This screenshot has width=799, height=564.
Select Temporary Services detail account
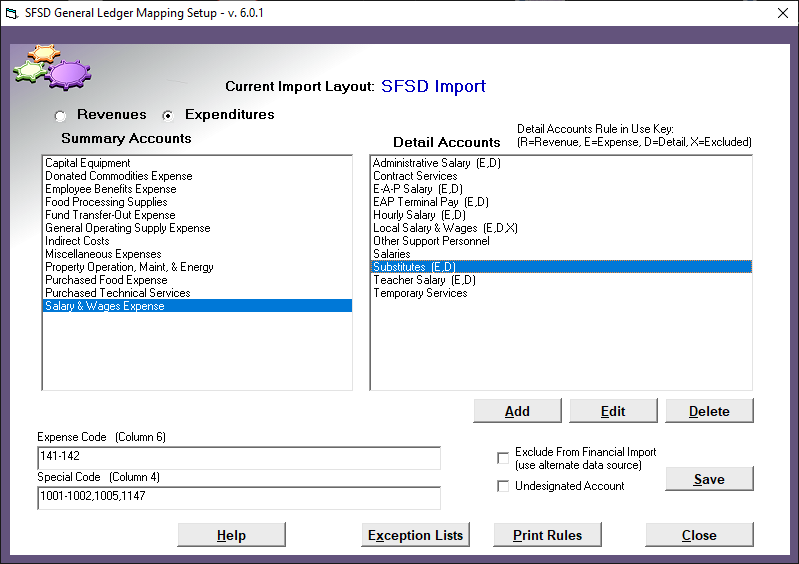coord(561,293)
